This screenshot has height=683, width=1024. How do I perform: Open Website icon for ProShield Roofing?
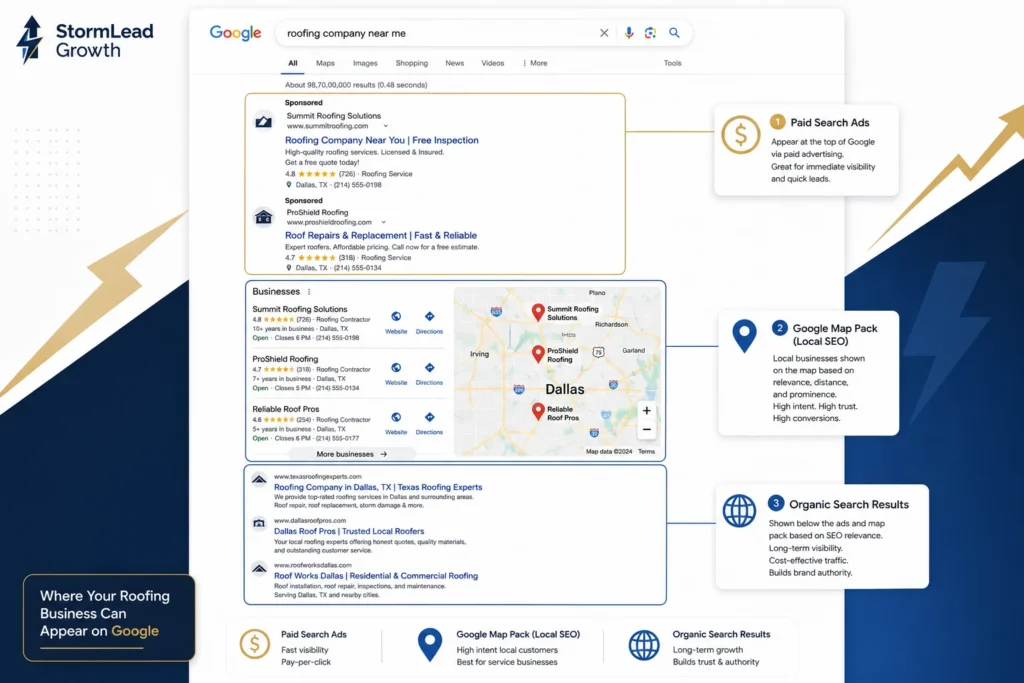[x=396, y=368]
